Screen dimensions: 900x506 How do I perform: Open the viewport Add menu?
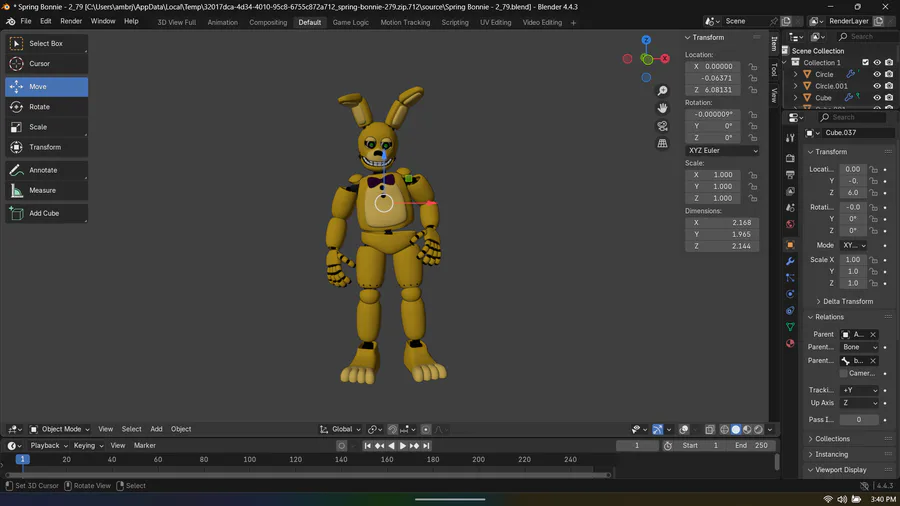tap(156, 429)
